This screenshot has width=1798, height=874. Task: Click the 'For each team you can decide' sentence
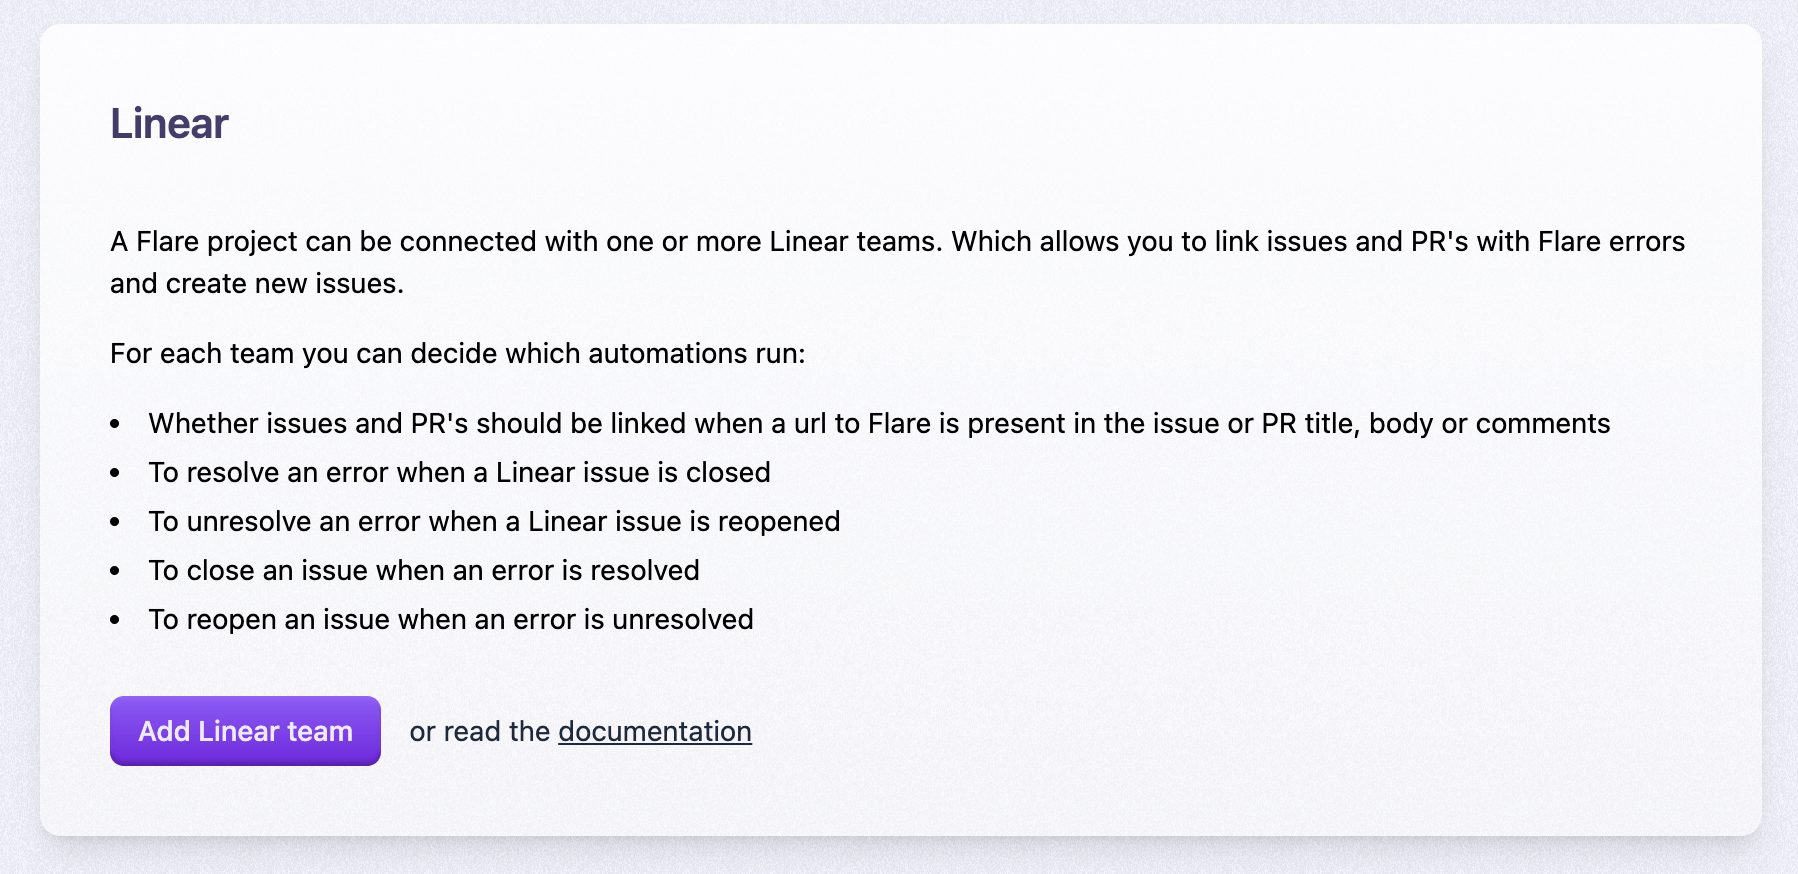click(457, 354)
